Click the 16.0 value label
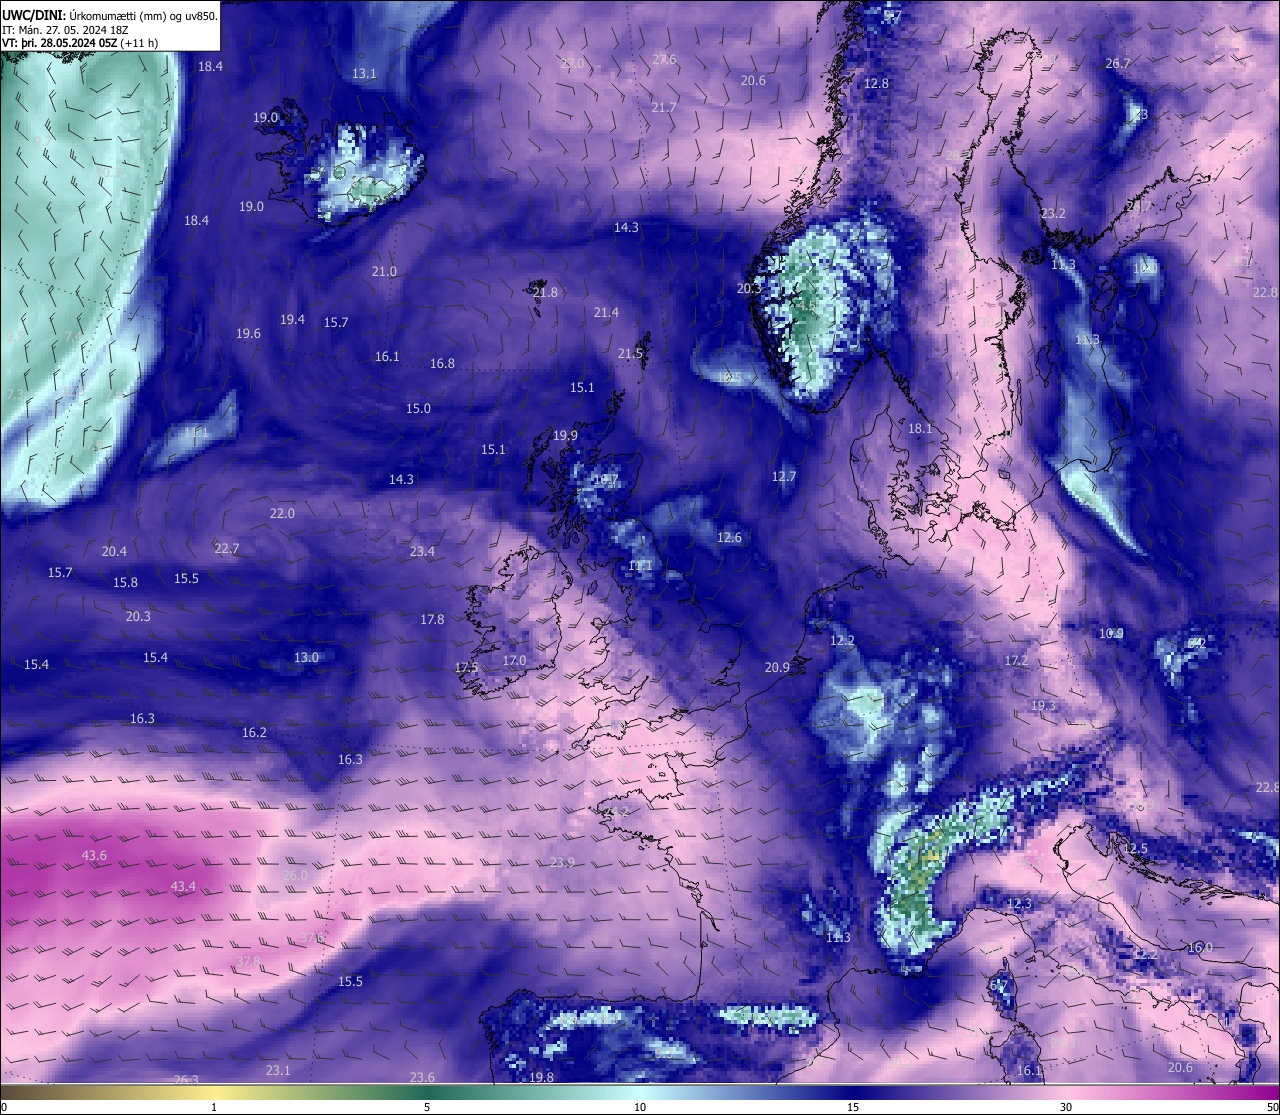Screen dimensions: 1280x1115 point(1200,948)
